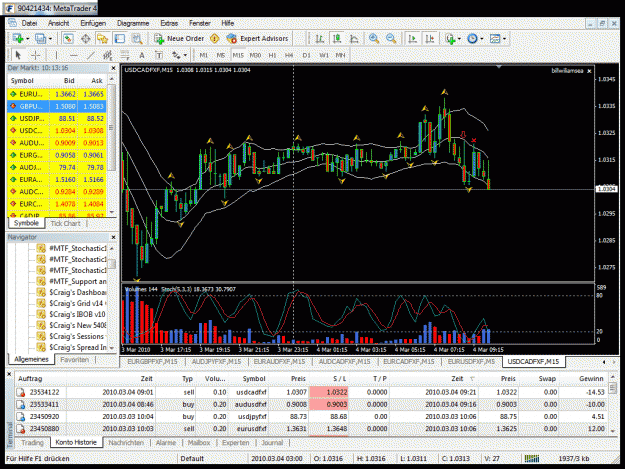
Task: Zoom in on the chart
Action: point(373,39)
